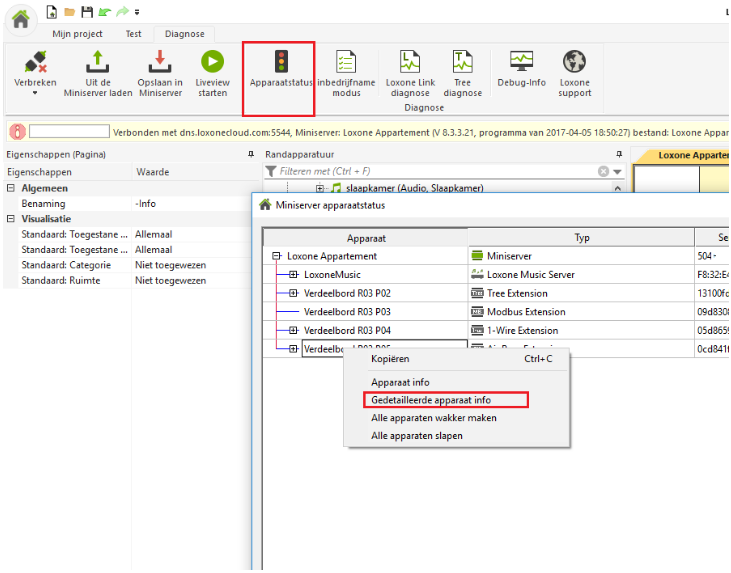Start Liveview with green play icon
Viewport: 731px width, 573px height.
[212, 62]
